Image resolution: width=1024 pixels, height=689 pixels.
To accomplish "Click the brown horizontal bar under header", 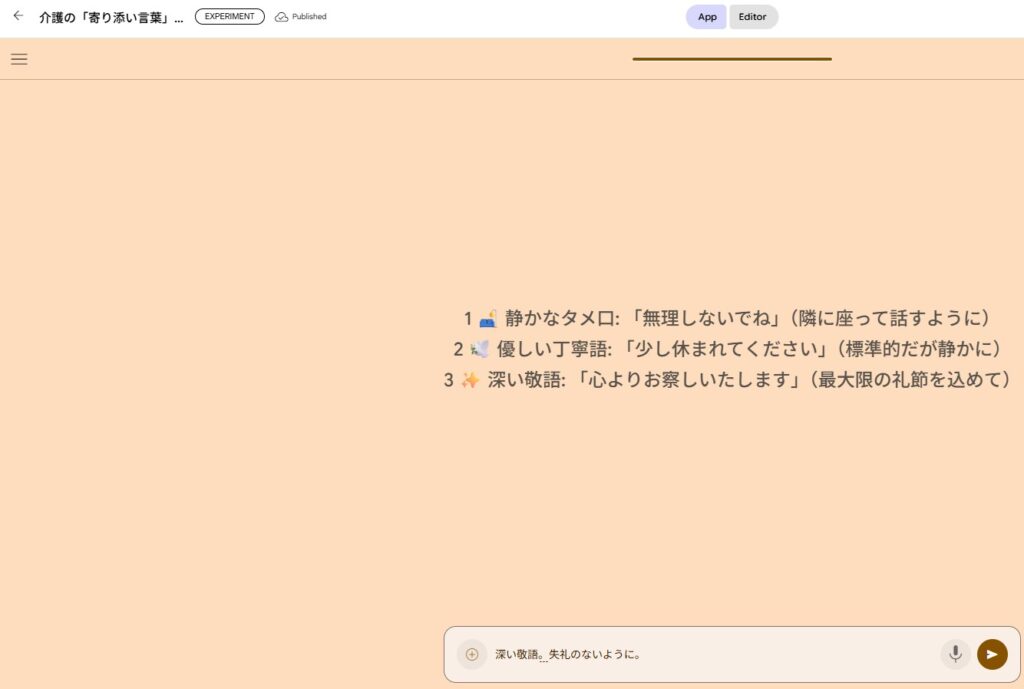I will 732,59.
